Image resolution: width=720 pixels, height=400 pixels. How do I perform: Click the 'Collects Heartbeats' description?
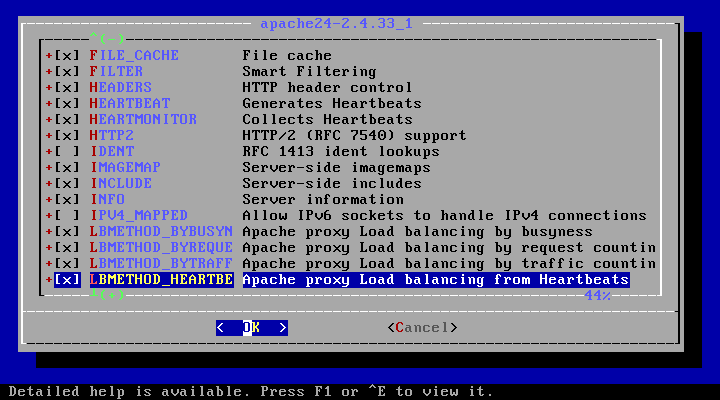pos(327,119)
